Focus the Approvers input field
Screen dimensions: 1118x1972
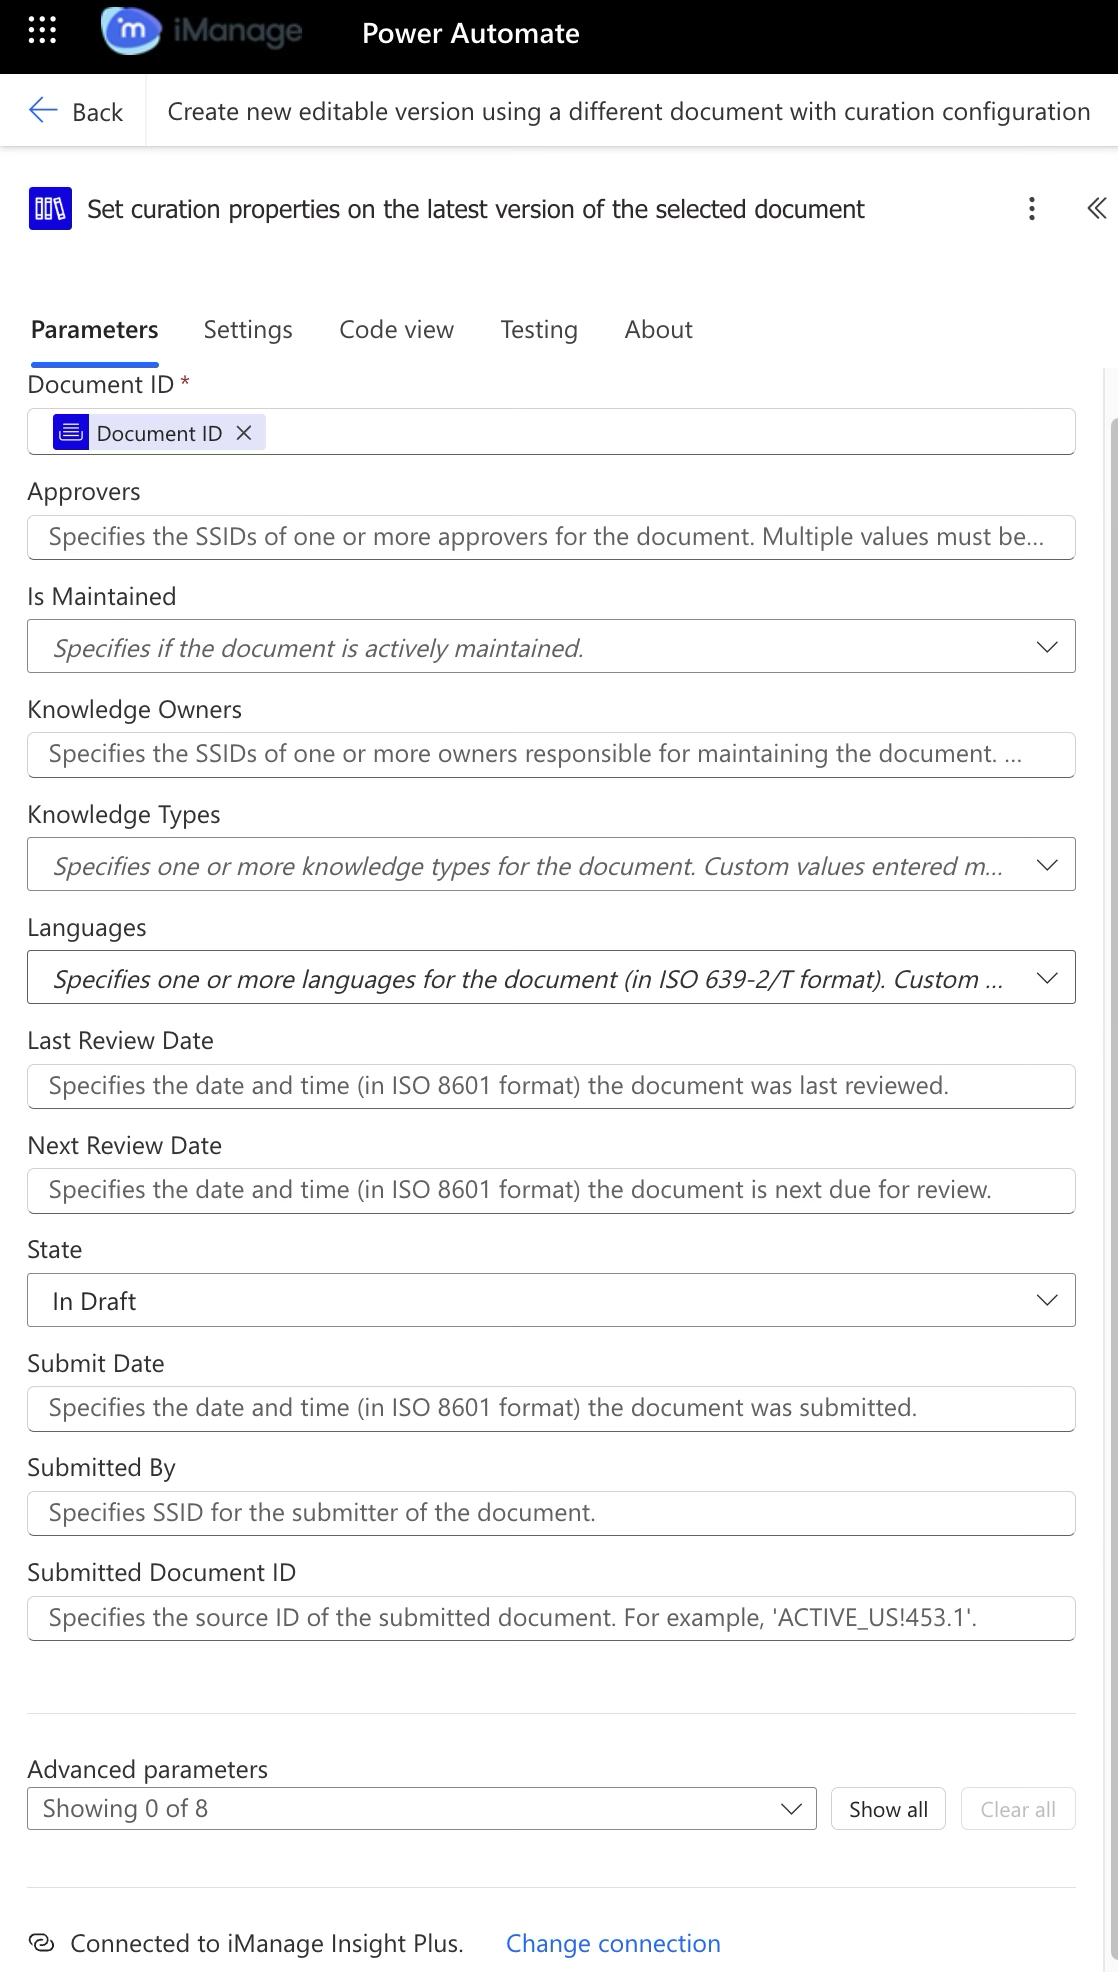[x=551, y=537]
